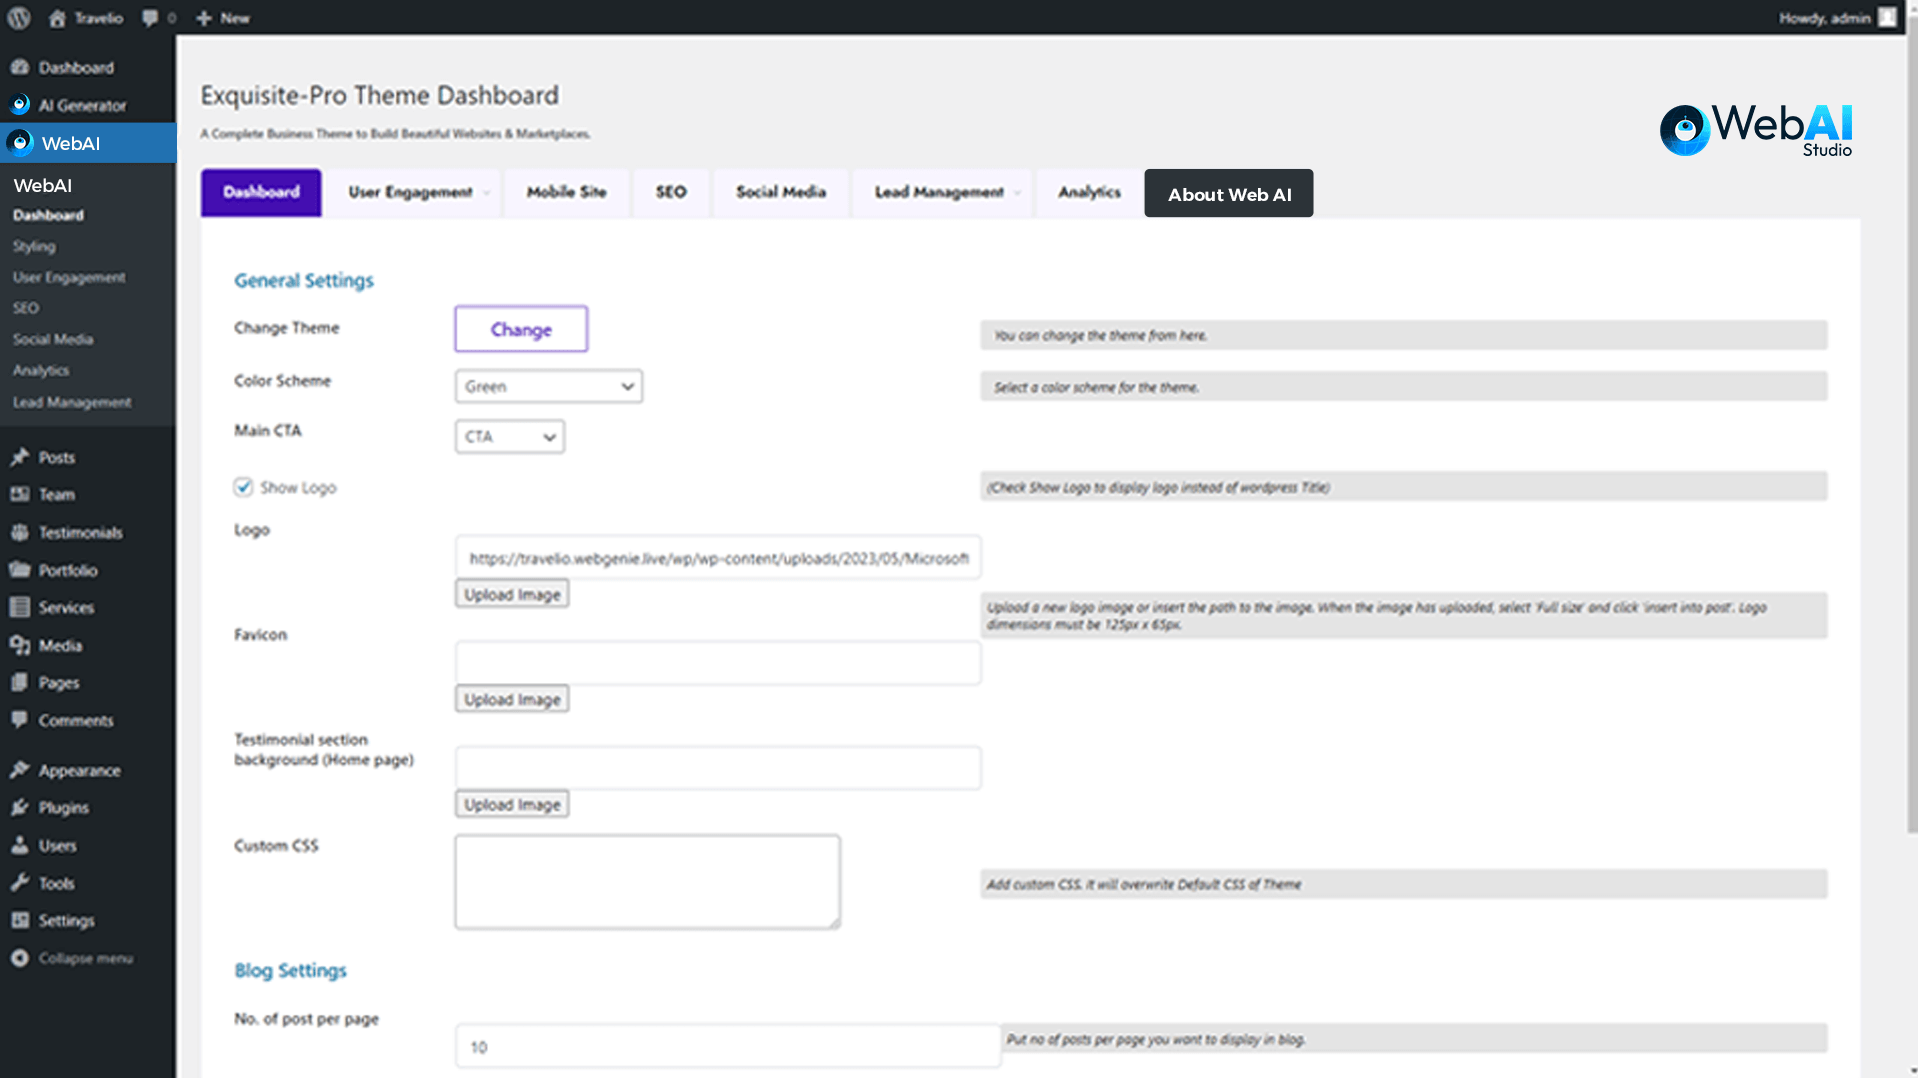
Task: Click the Travelio site home icon
Action: (x=57, y=18)
